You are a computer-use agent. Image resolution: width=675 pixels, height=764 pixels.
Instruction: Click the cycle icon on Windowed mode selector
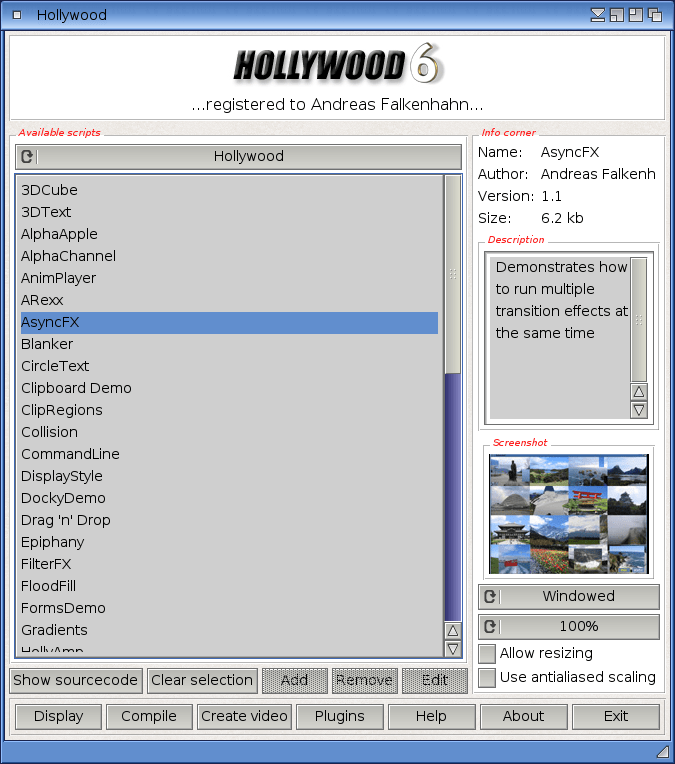pos(490,597)
